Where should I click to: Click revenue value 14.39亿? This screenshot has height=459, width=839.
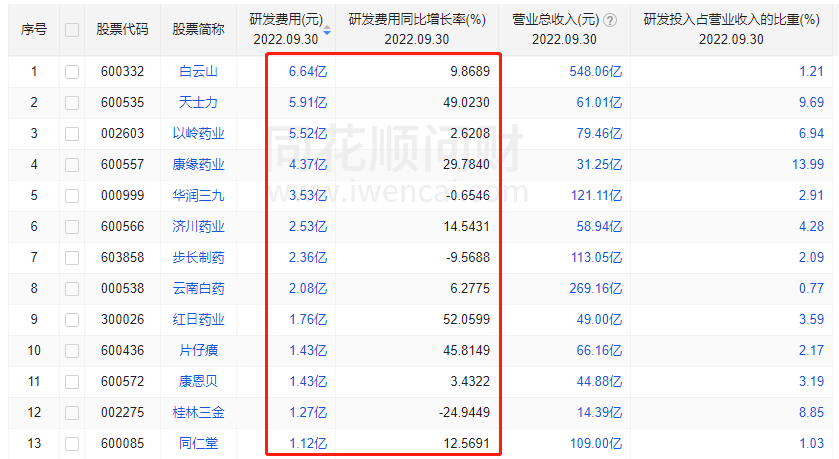[599, 413]
